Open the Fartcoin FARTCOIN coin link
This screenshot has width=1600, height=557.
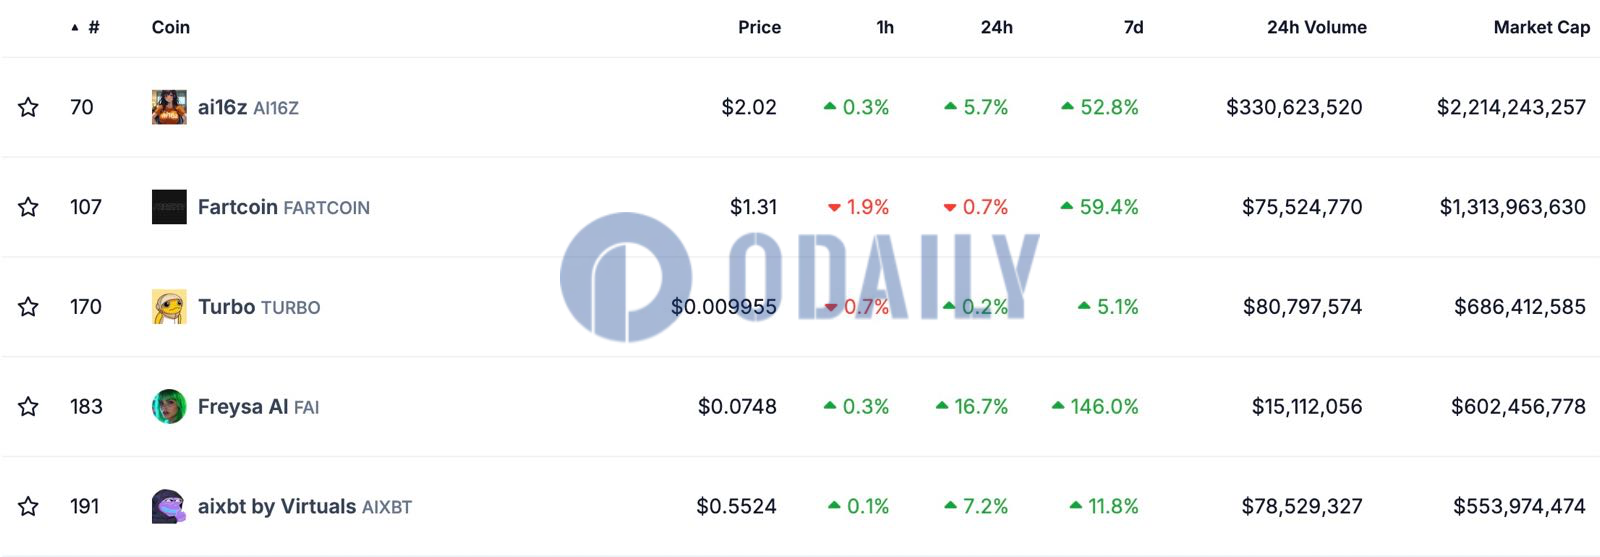pos(284,207)
